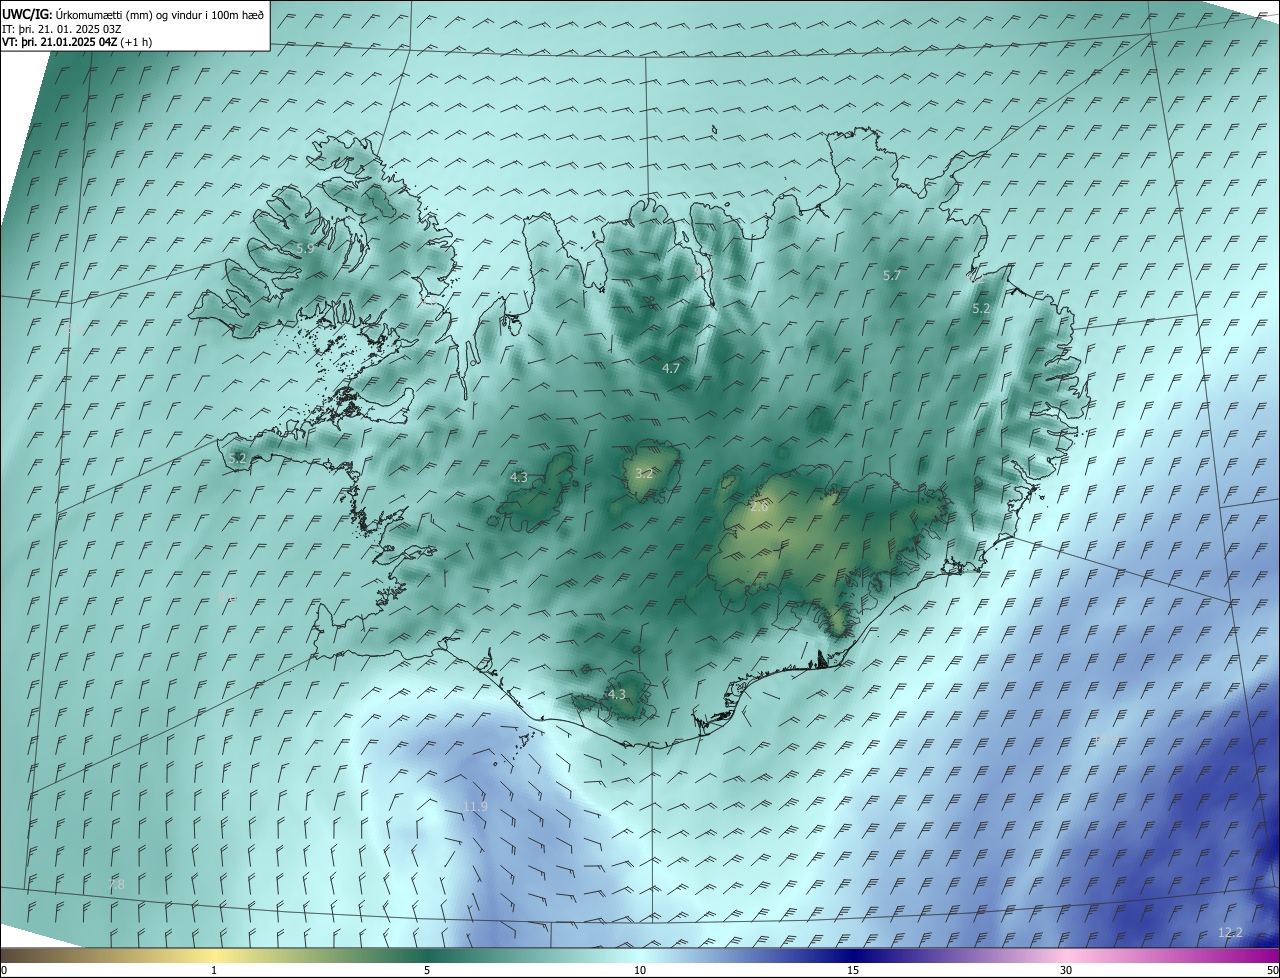
Task: Click the precipitation color scale bar
Action: 640,955
